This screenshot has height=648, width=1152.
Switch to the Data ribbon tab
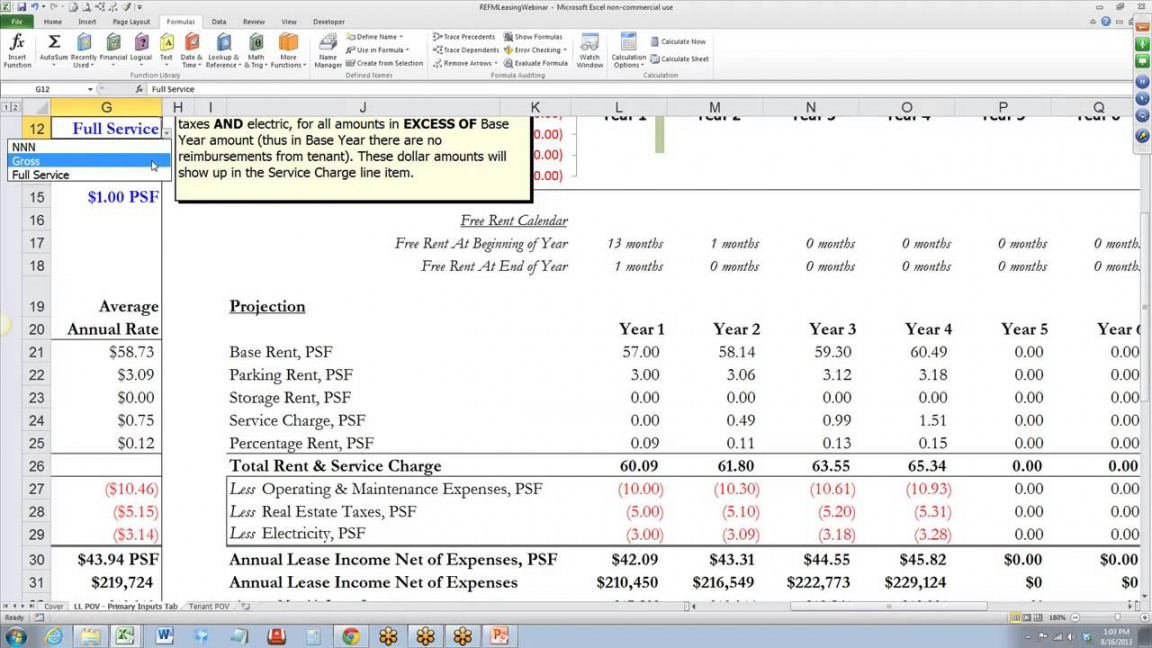pyautogui.click(x=219, y=21)
